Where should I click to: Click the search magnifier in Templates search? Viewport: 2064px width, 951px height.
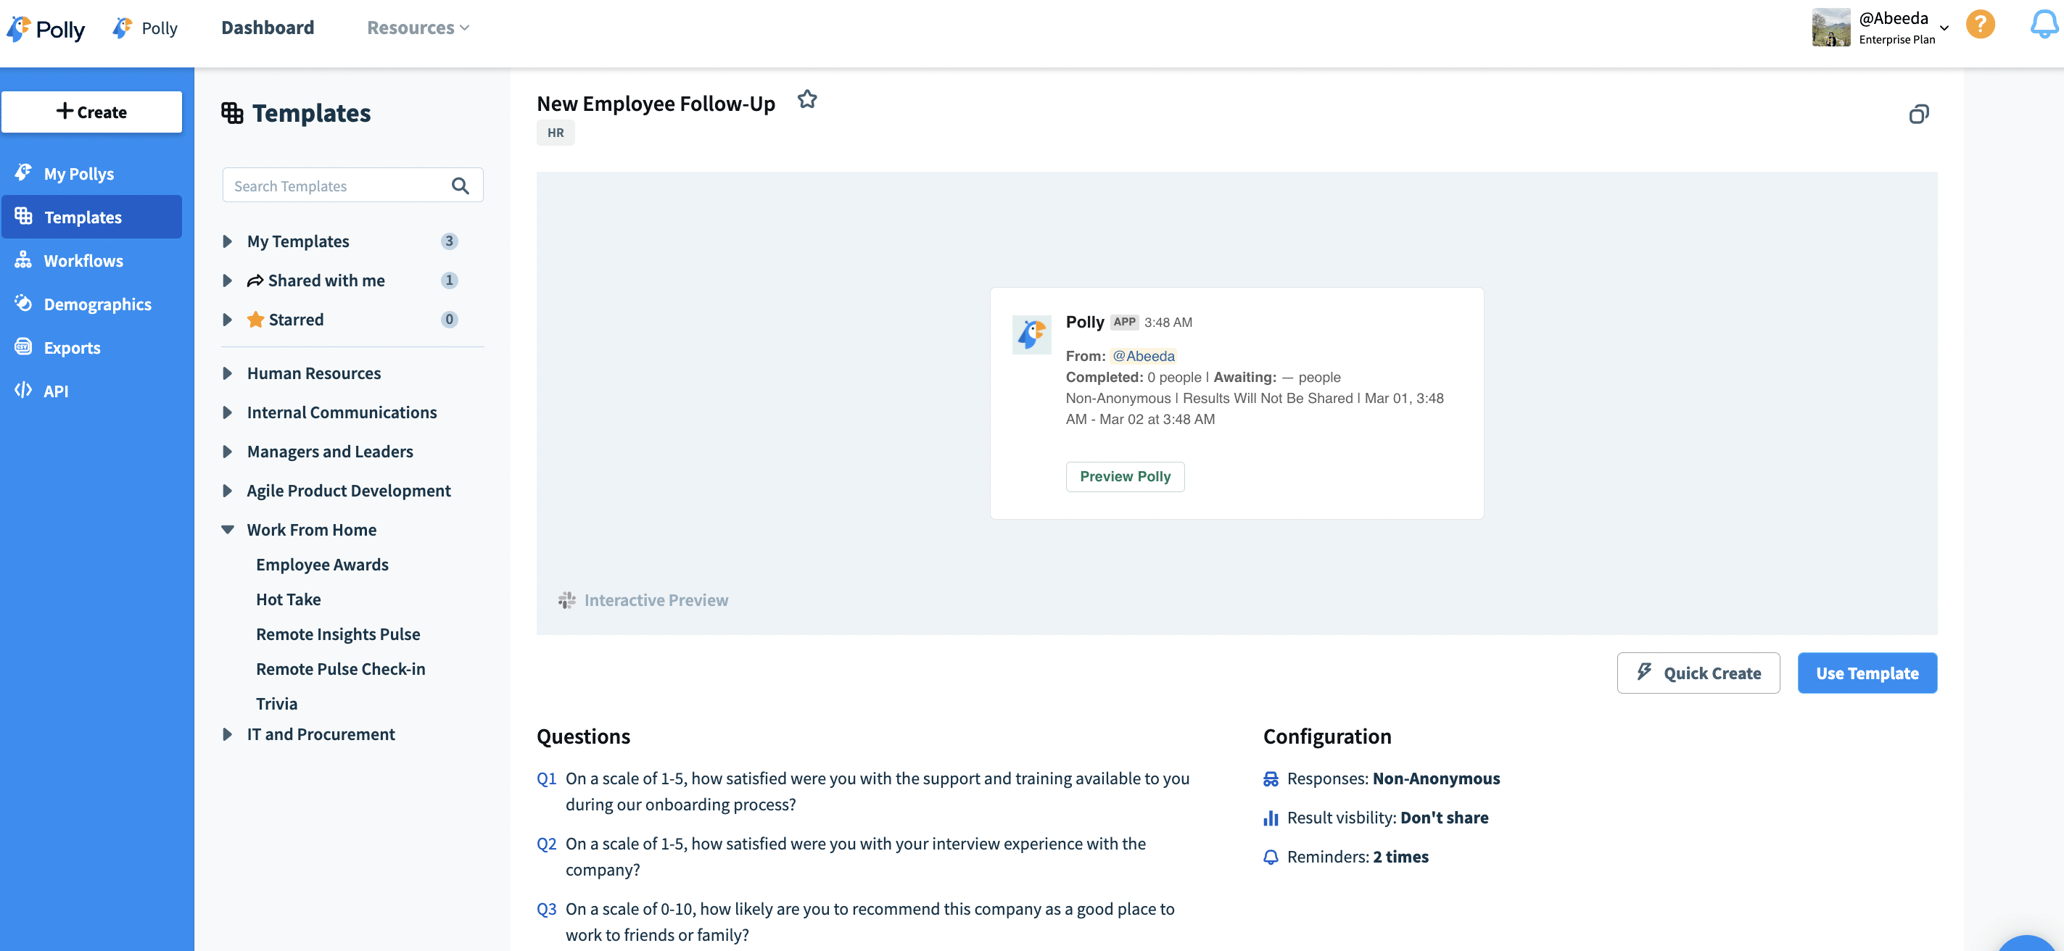coord(460,185)
